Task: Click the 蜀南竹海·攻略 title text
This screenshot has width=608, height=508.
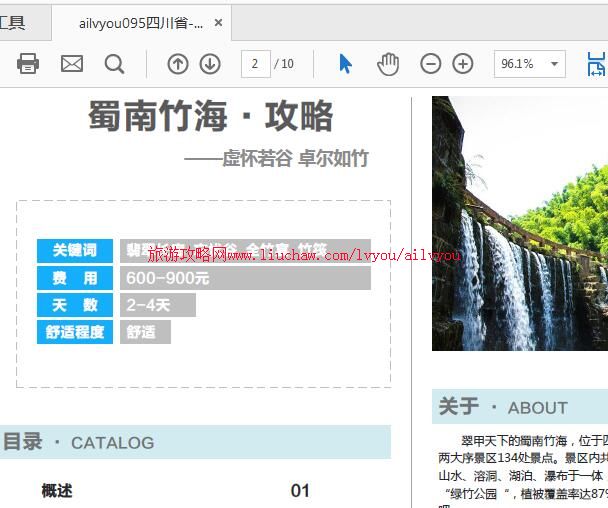Action: tap(210, 117)
